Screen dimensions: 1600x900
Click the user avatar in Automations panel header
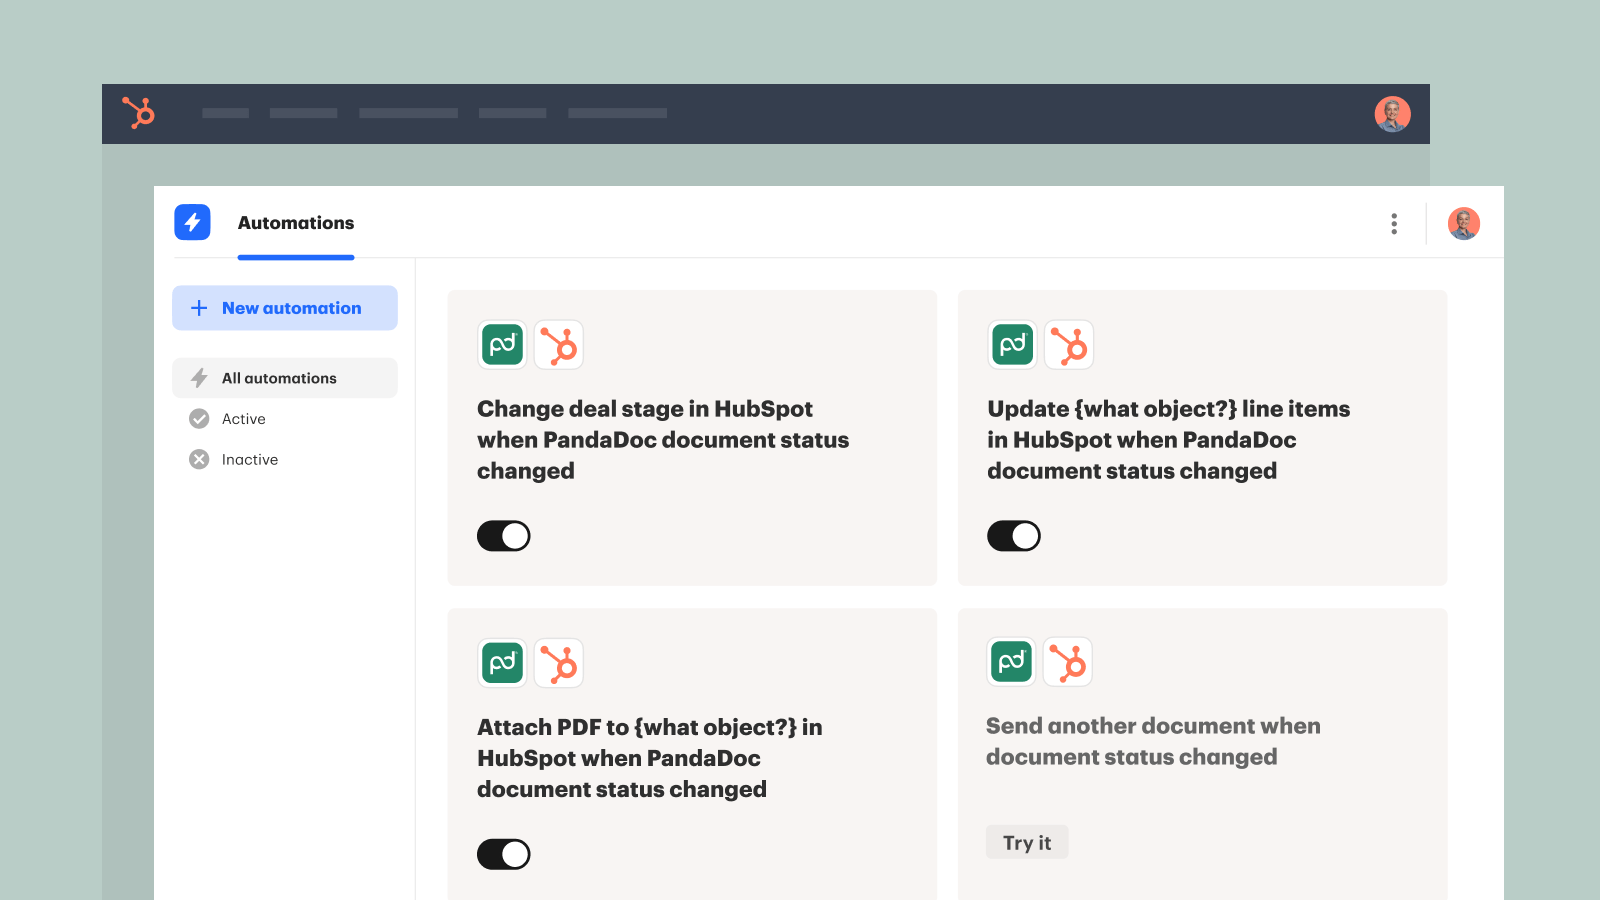pos(1463,224)
